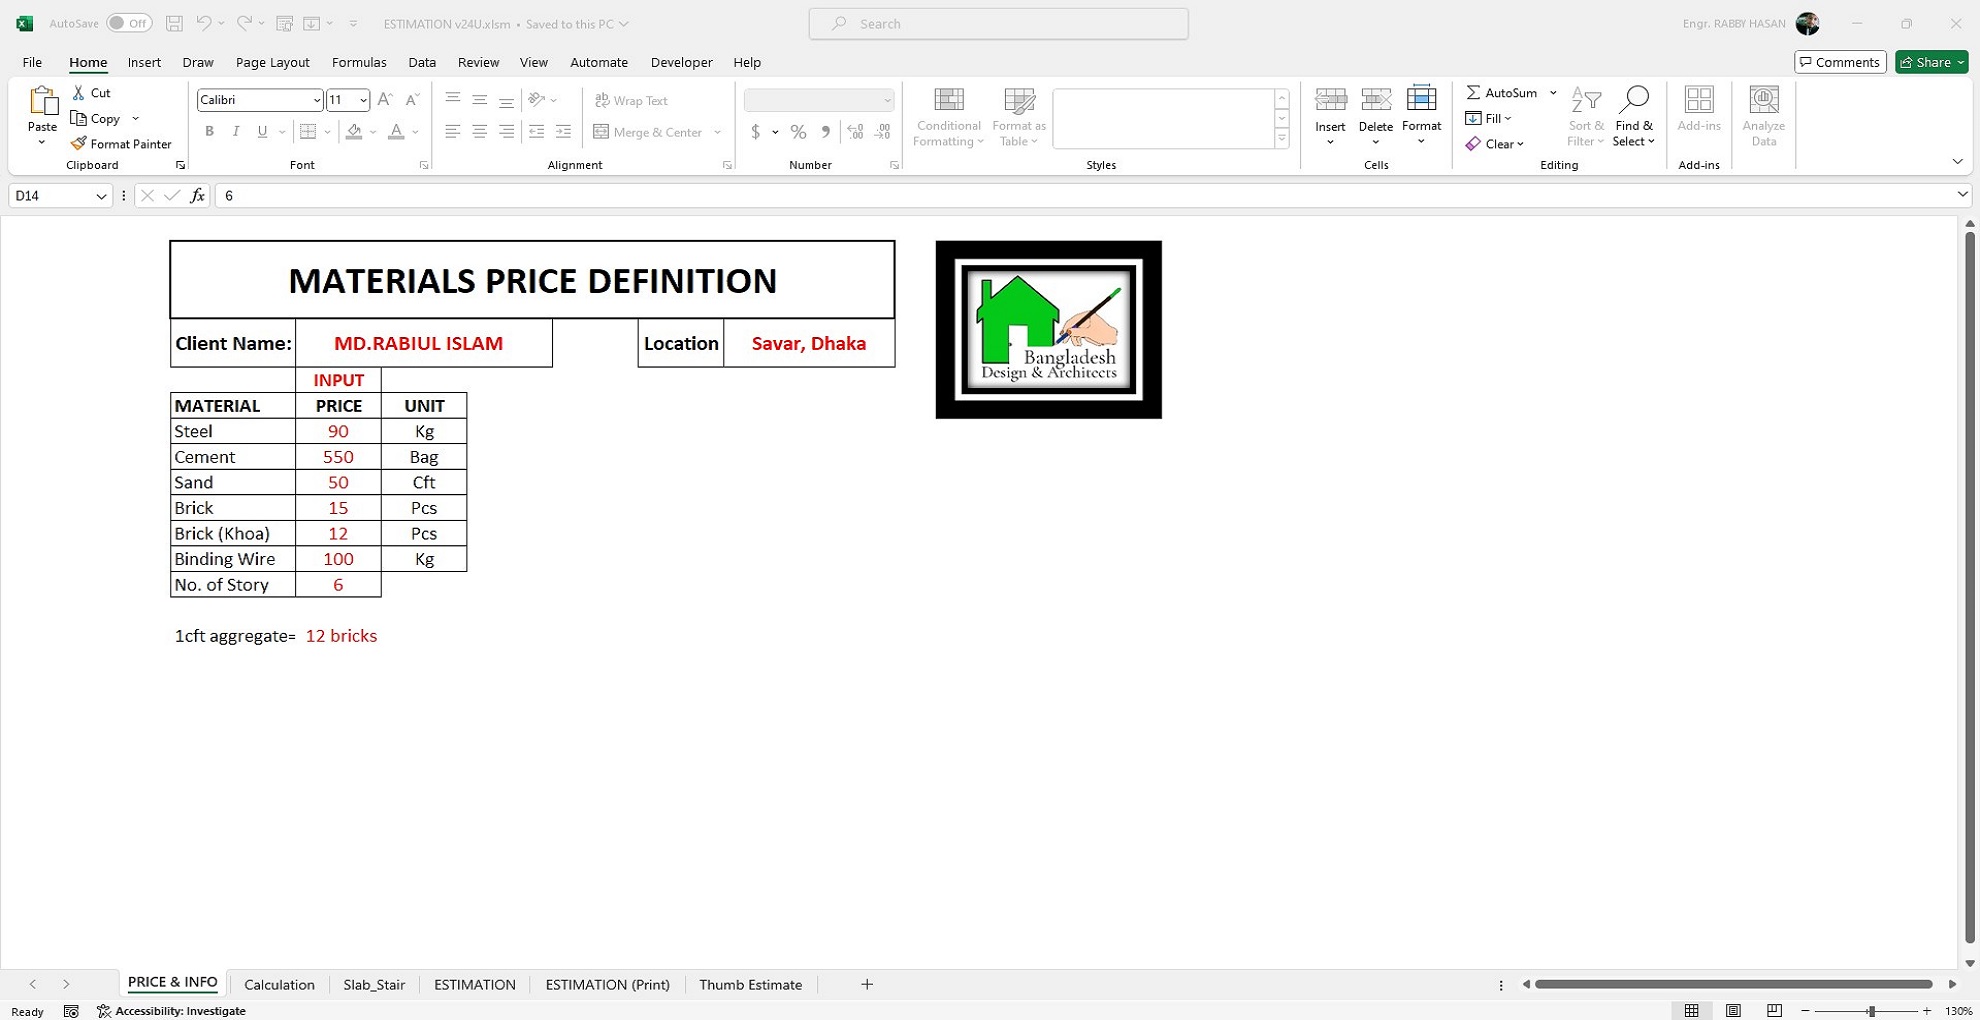This screenshot has height=1020, width=1980.
Task: Click the Increase Font Size icon
Action: pyautogui.click(x=385, y=100)
